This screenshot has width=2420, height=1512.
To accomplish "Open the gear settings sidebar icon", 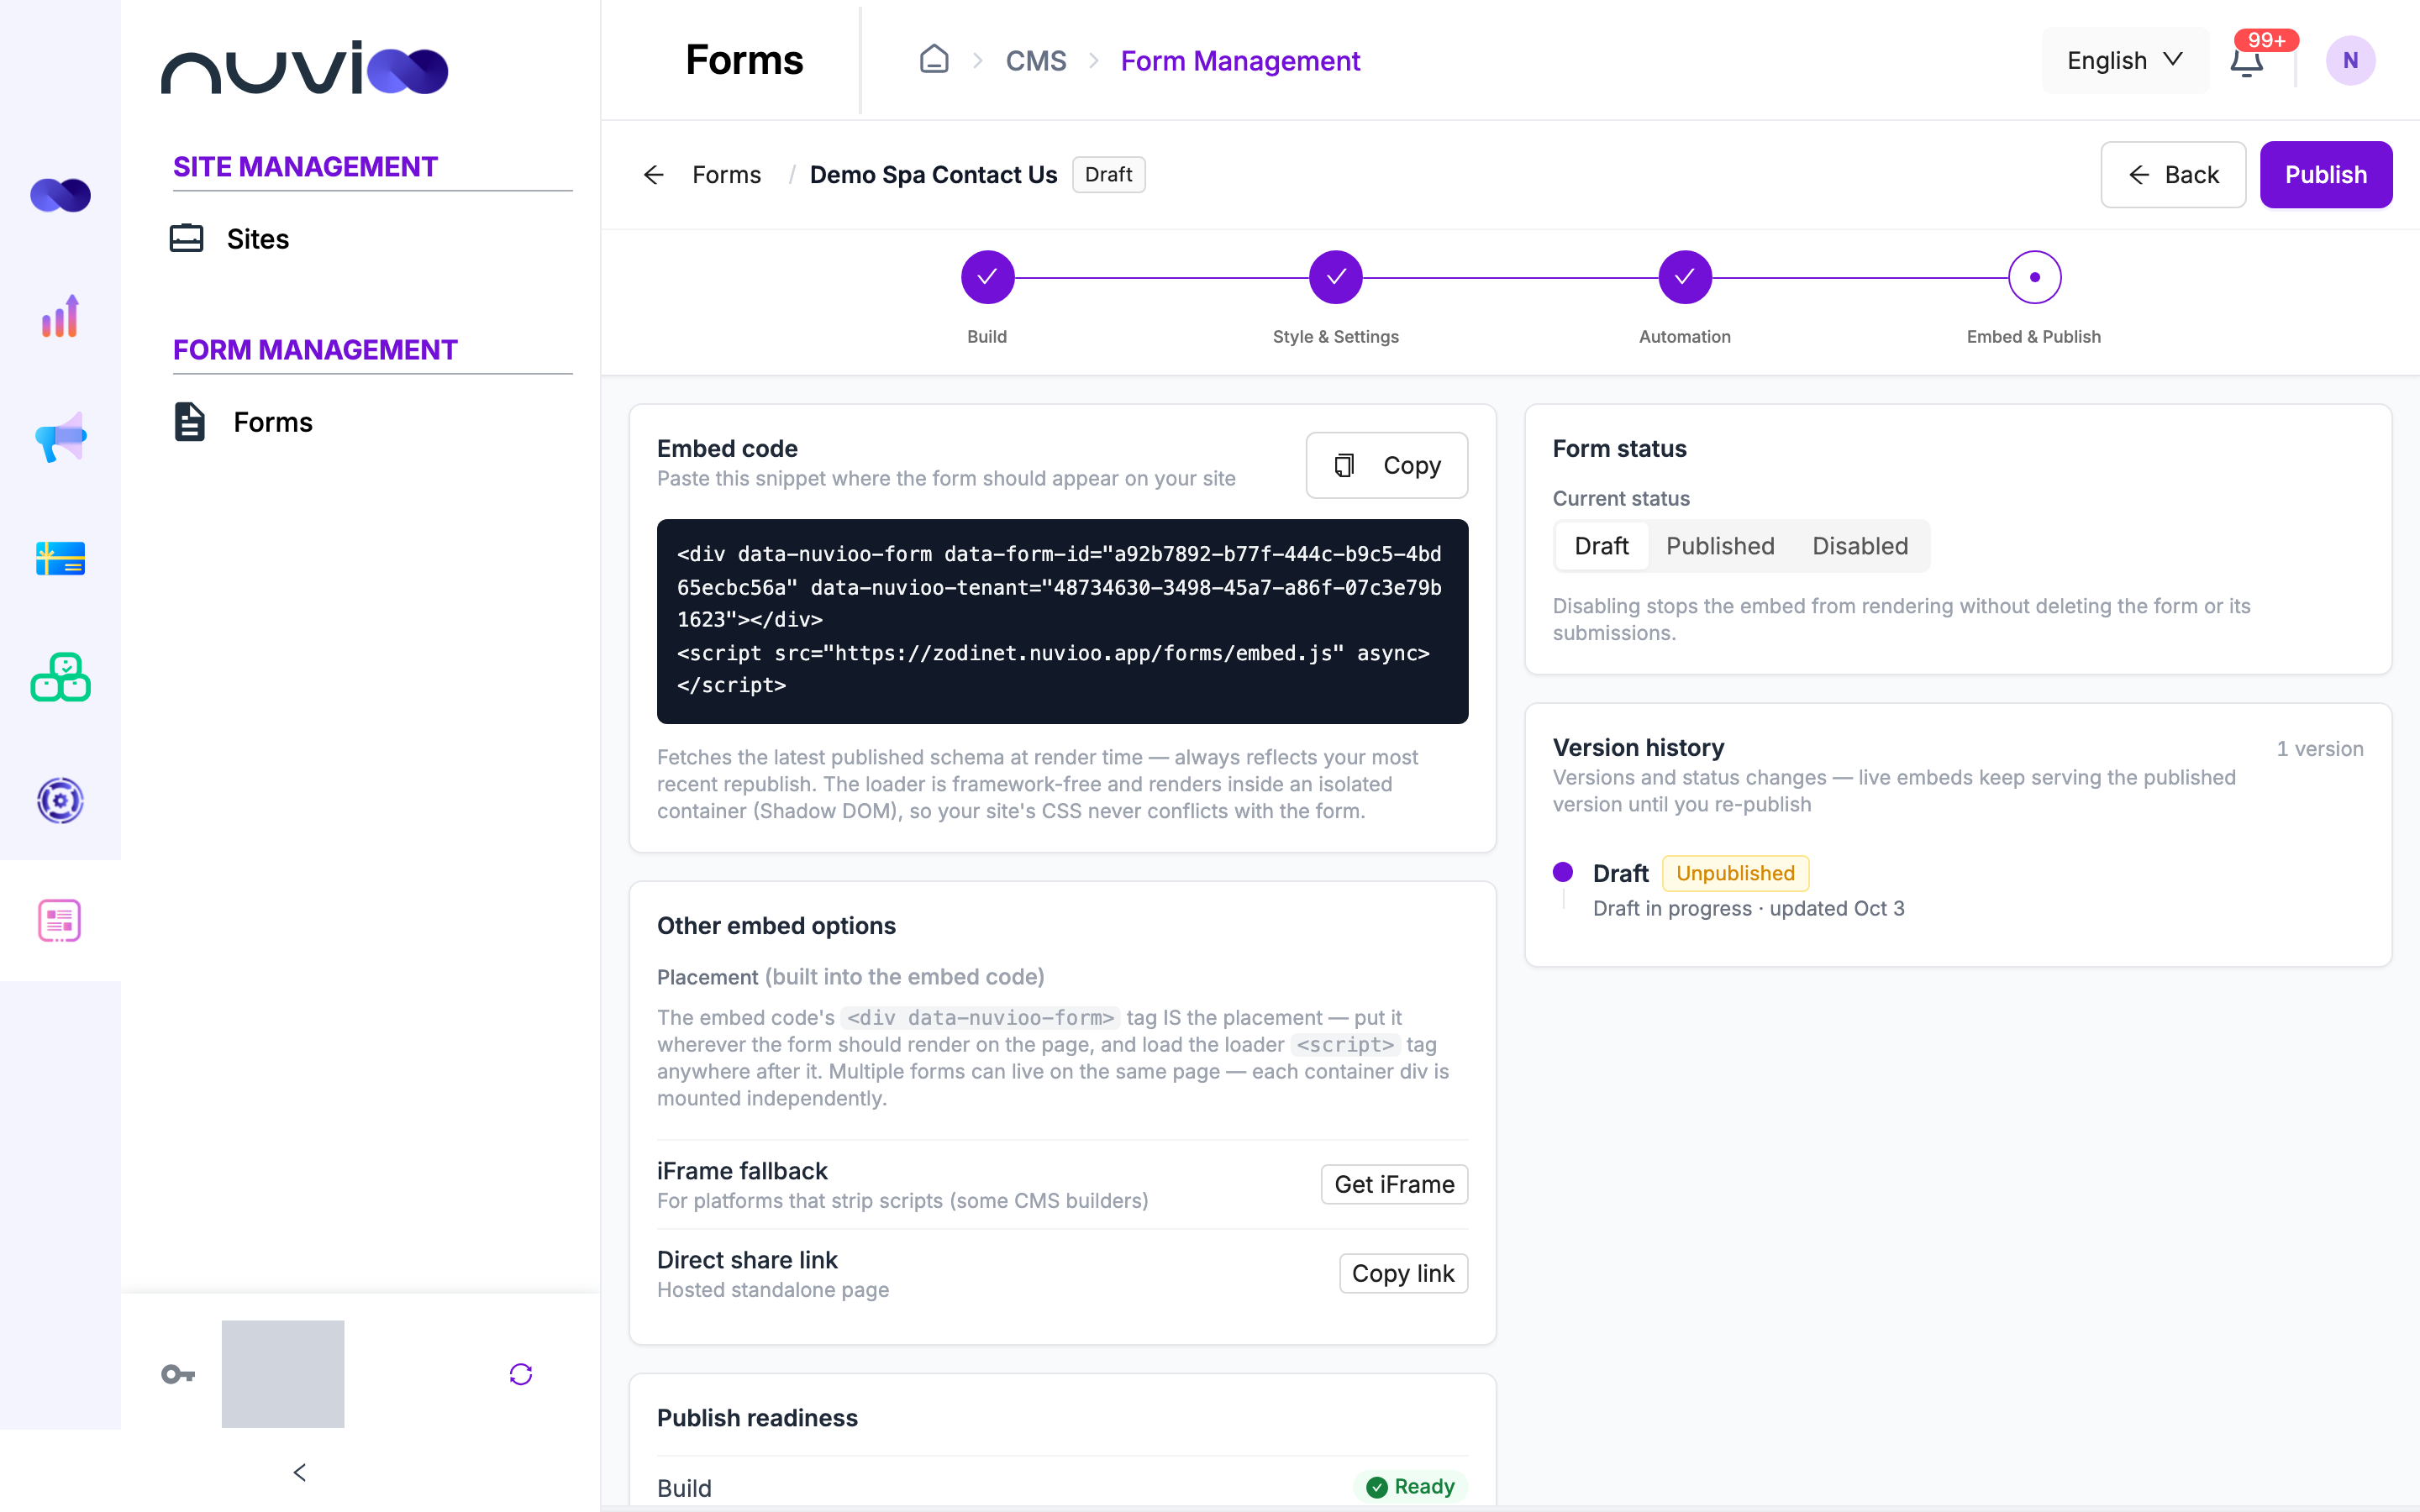I will click(x=60, y=800).
